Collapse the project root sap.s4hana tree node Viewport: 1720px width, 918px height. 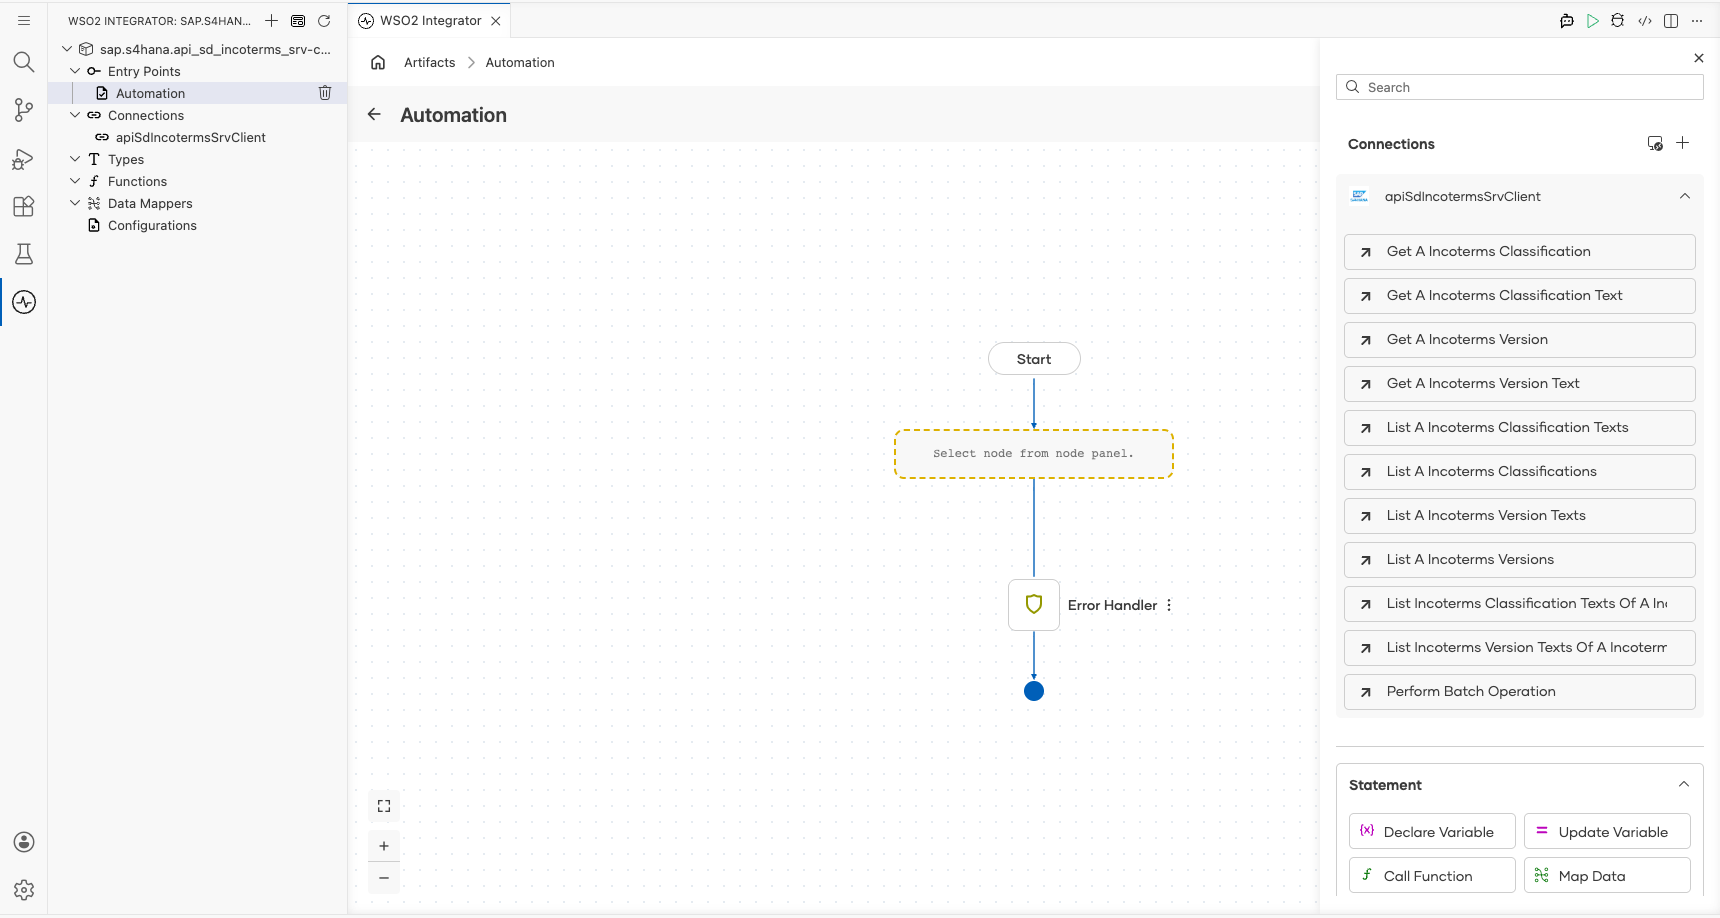click(x=67, y=49)
